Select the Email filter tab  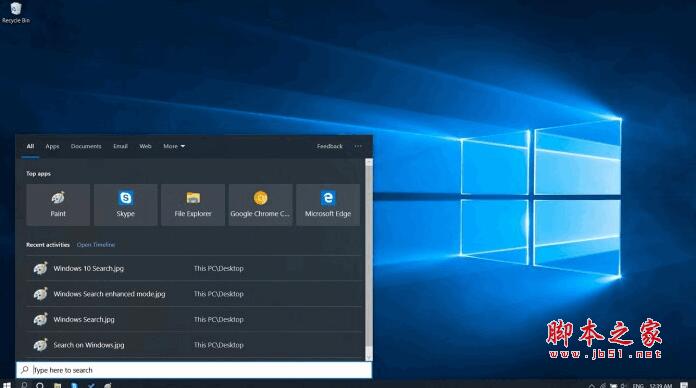pos(120,146)
